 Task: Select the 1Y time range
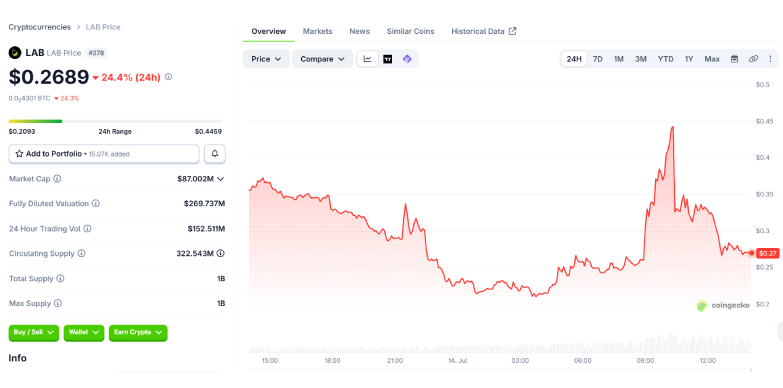click(x=689, y=59)
